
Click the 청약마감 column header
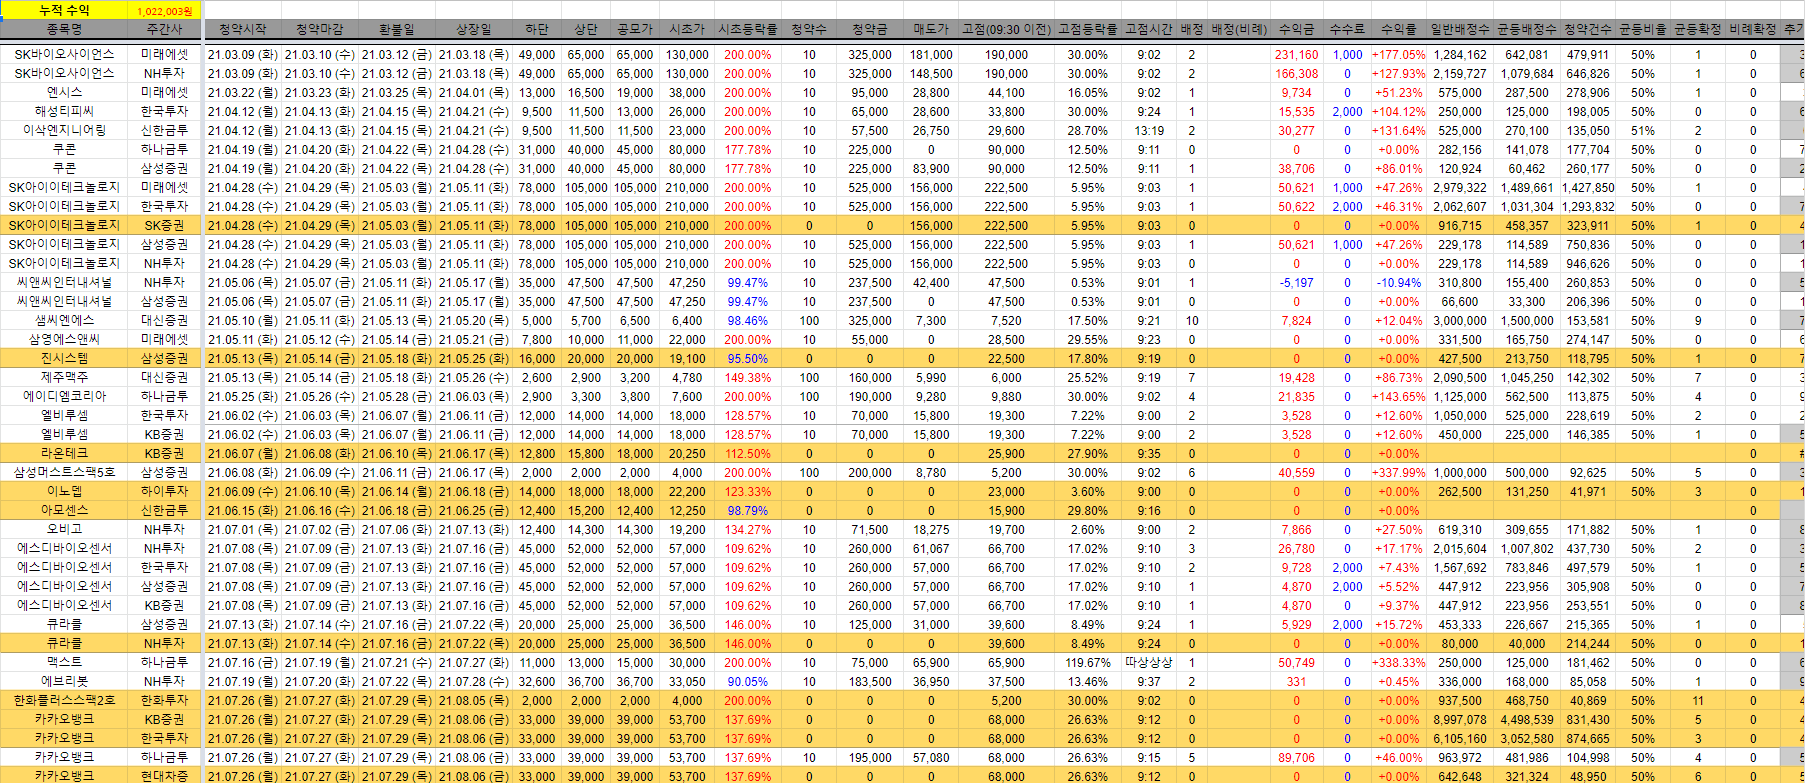tap(320, 29)
